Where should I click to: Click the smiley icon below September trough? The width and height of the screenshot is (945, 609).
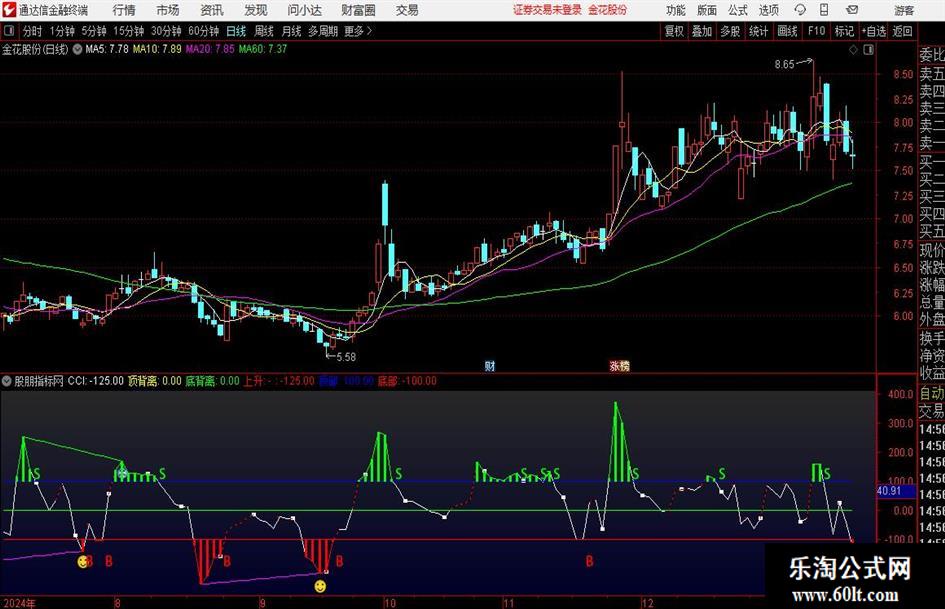point(321,585)
